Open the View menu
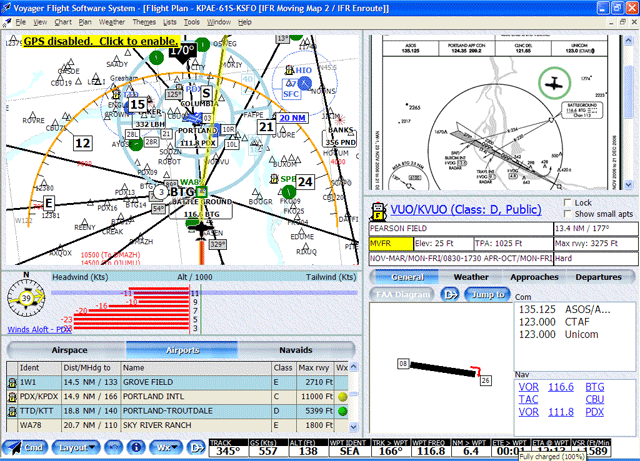Image resolution: width=640 pixels, height=461 pixels. (x=40, y=22)
